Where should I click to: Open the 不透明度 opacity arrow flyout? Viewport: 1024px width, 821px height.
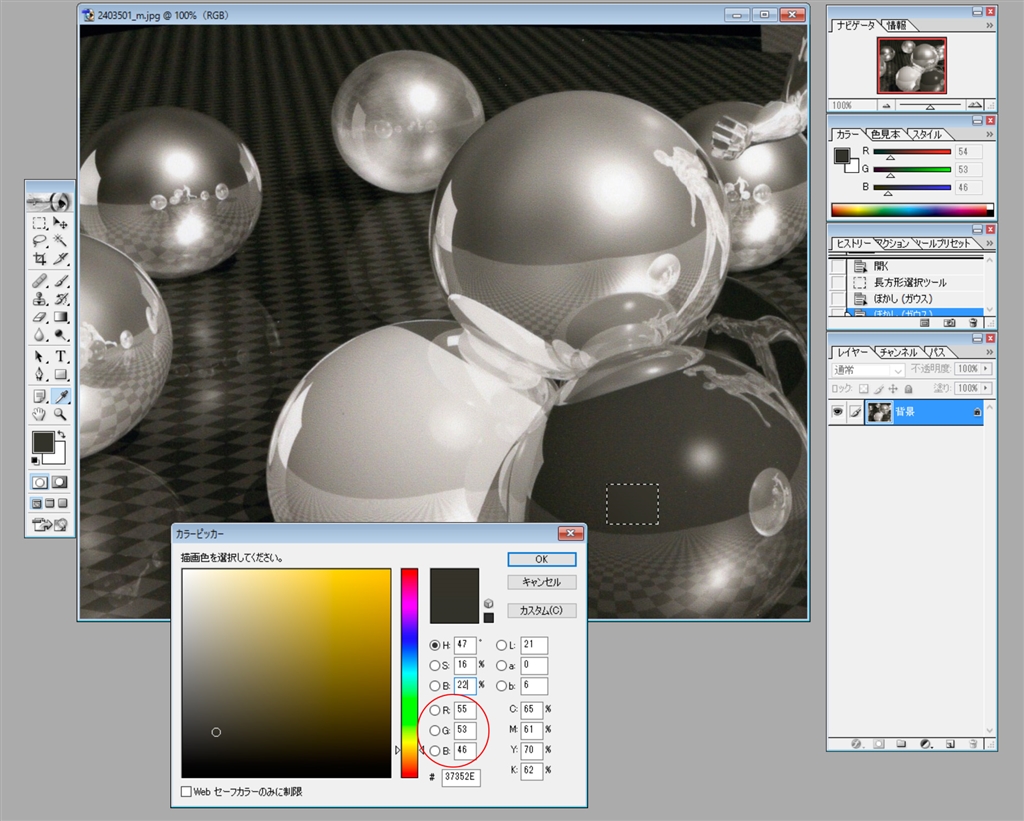(987, 370)
